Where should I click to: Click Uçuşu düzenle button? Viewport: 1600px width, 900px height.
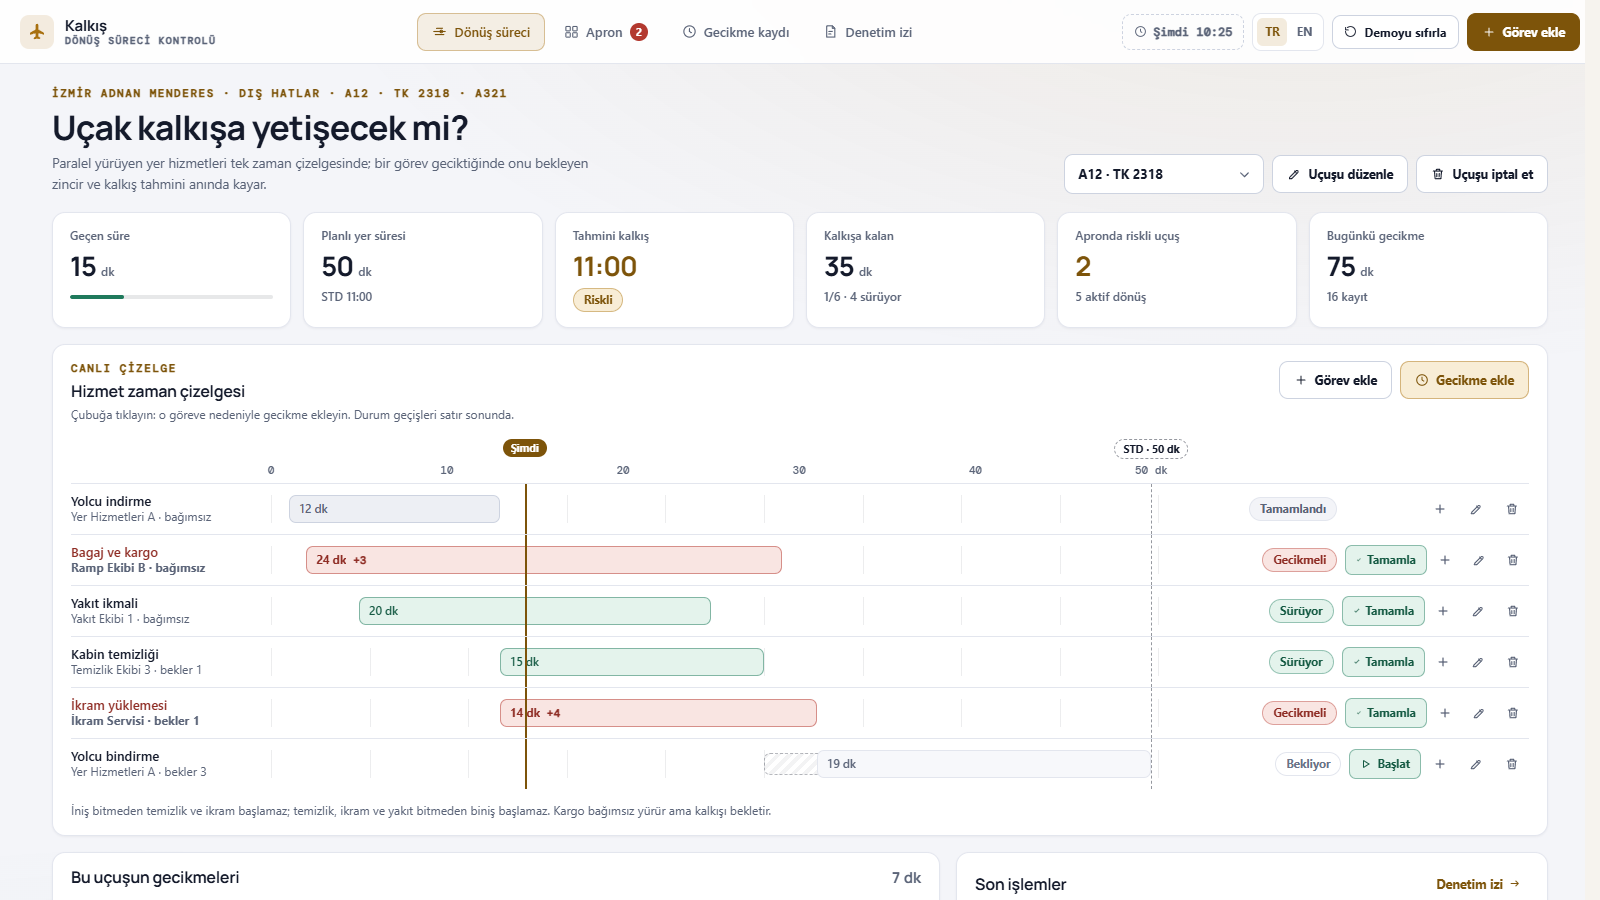coord(1340,174)
